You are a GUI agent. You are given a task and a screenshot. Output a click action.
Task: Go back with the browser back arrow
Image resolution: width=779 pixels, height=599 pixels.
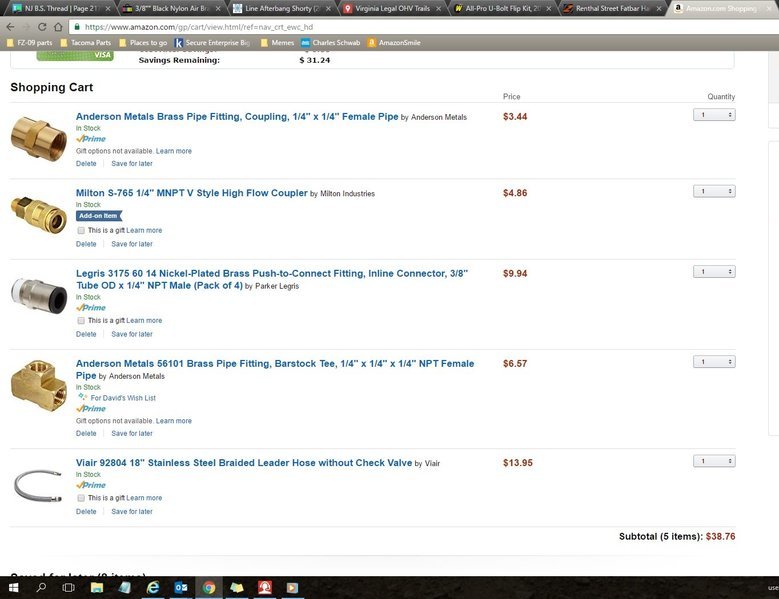click(10, 27)
